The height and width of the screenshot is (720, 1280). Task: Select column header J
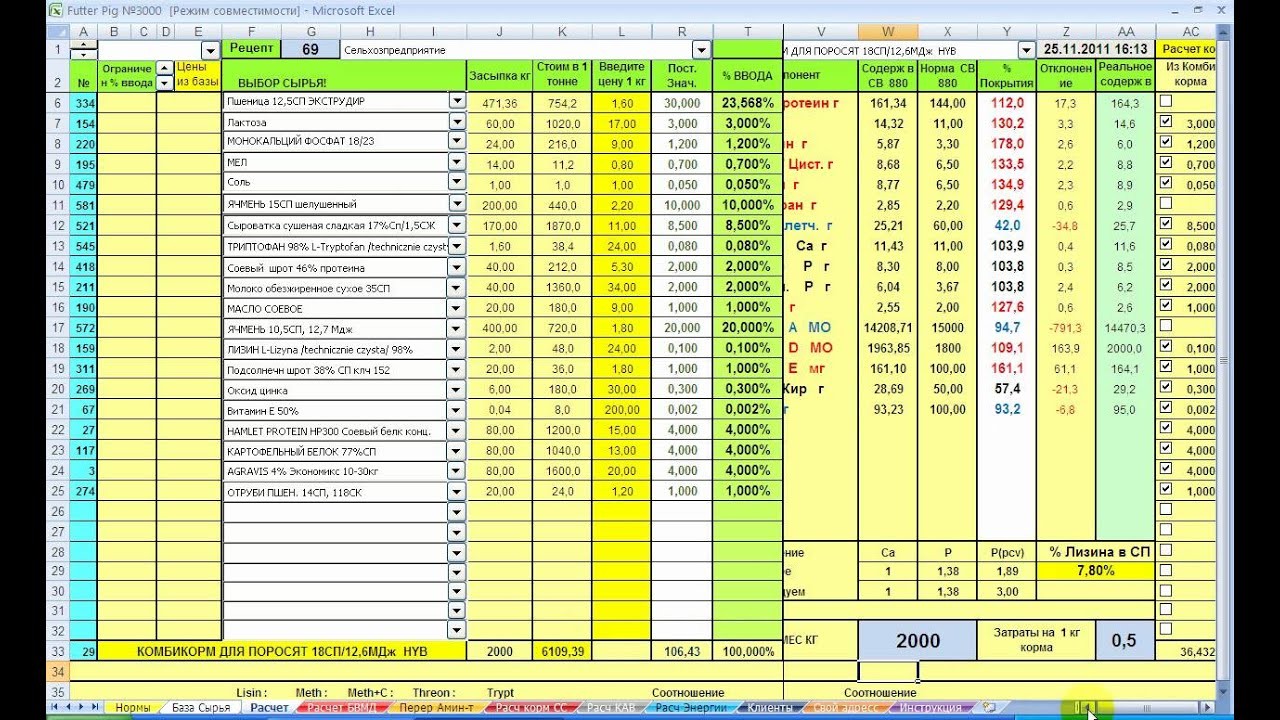[x=499, y=32]
